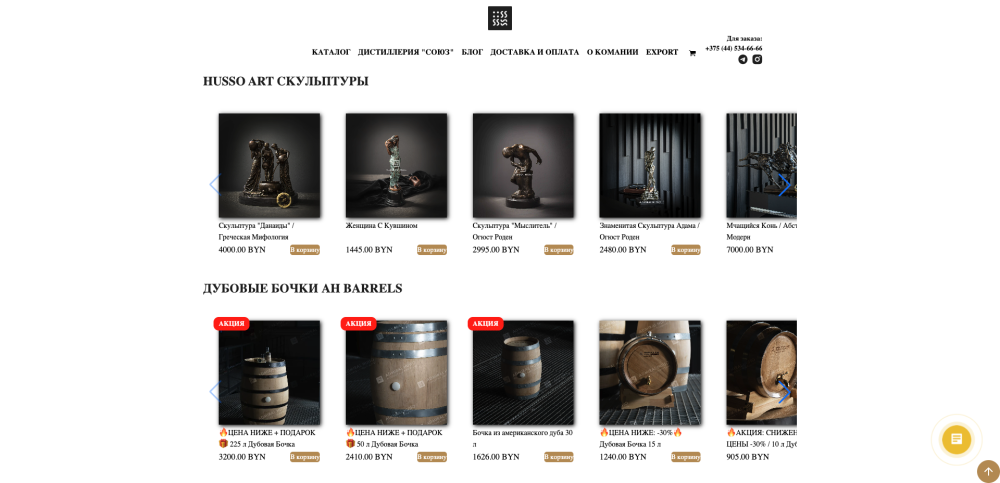Open the shopping cart icon
Image resolution: width=1000 pixels, height=483 pixels.
tap(692, 53)
